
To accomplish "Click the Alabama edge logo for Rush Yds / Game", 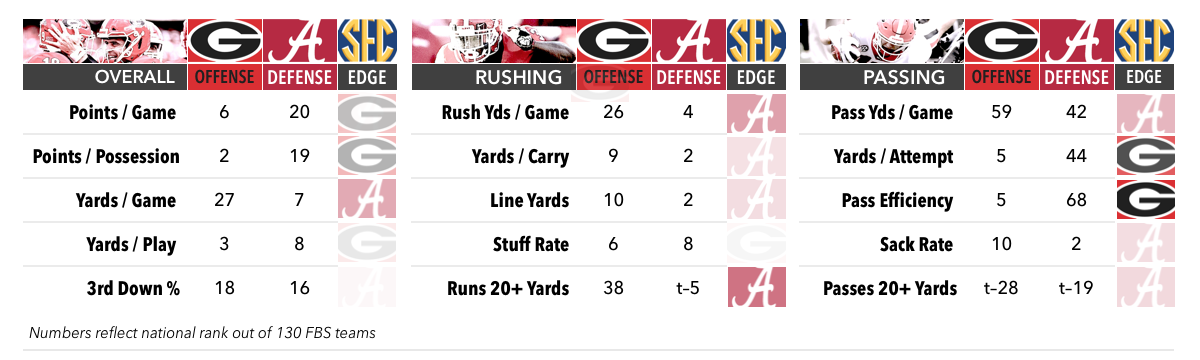I will click(x=756, y=113).
